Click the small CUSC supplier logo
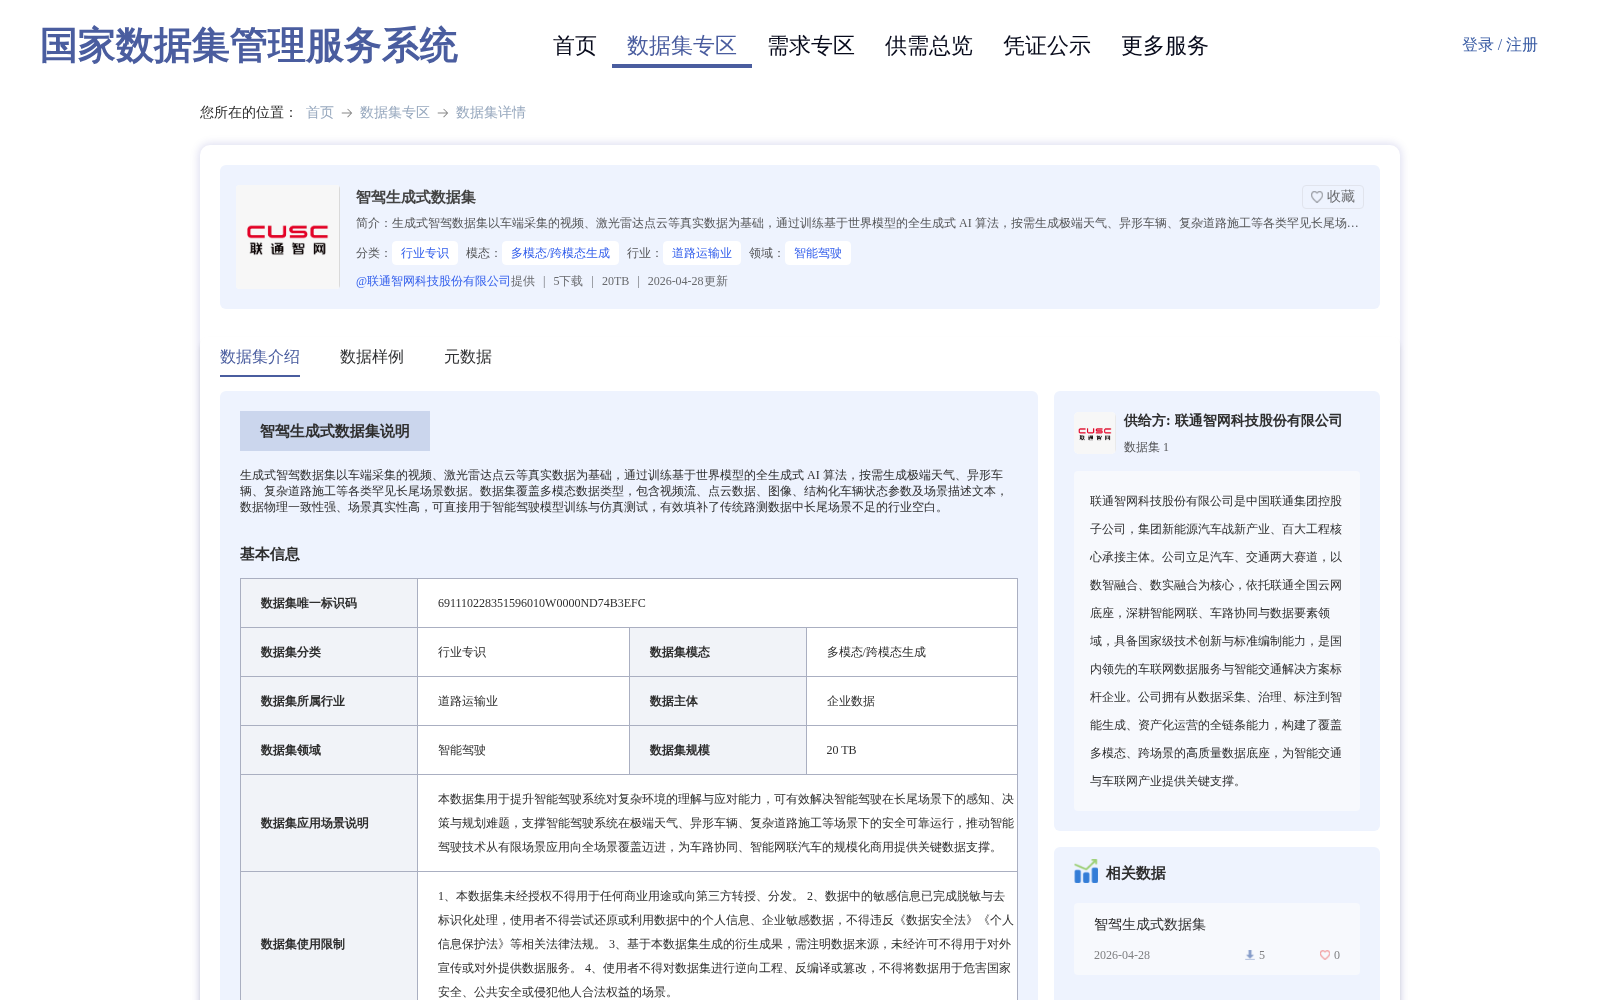This screenshot has height=1000, width=1600. click(1094, 433)
